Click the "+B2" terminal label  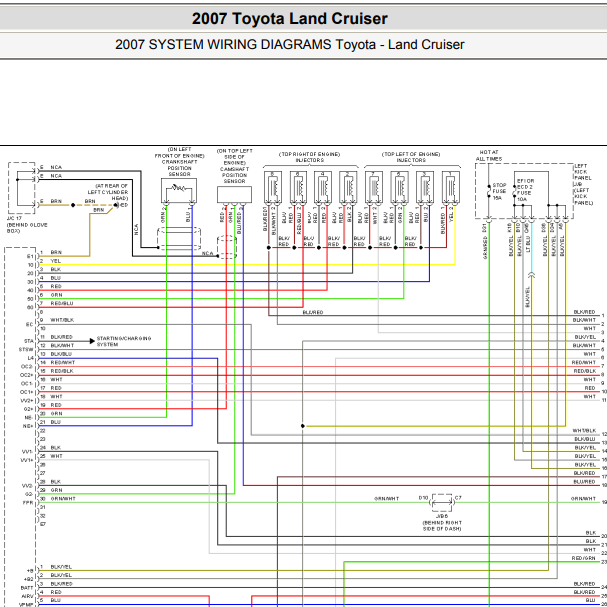[29, 580]
